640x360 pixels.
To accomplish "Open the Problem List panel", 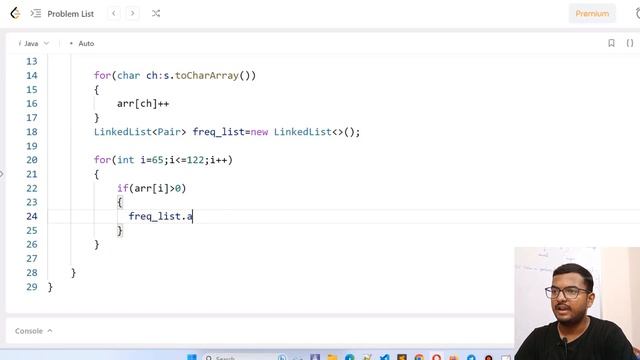I will [70, 13].
